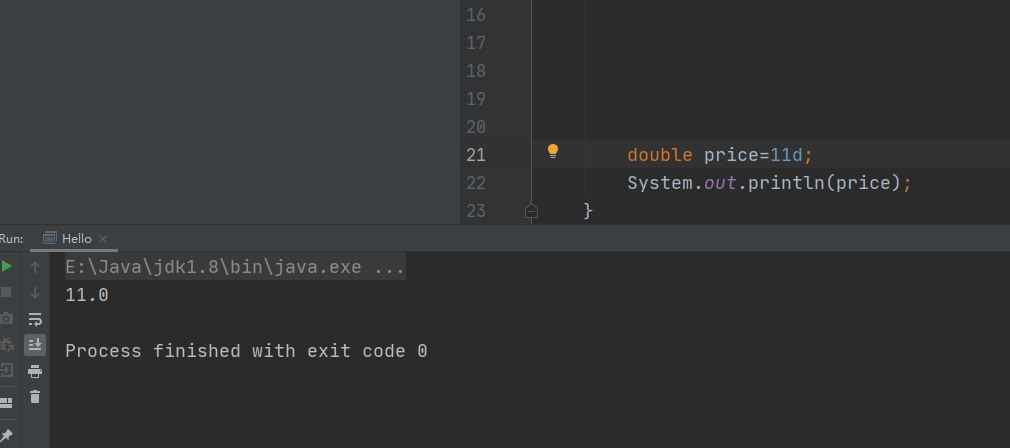This screenshot has height=448, width=1010.
Task: Click the green Rerun button
Action: tap(7, 267)
